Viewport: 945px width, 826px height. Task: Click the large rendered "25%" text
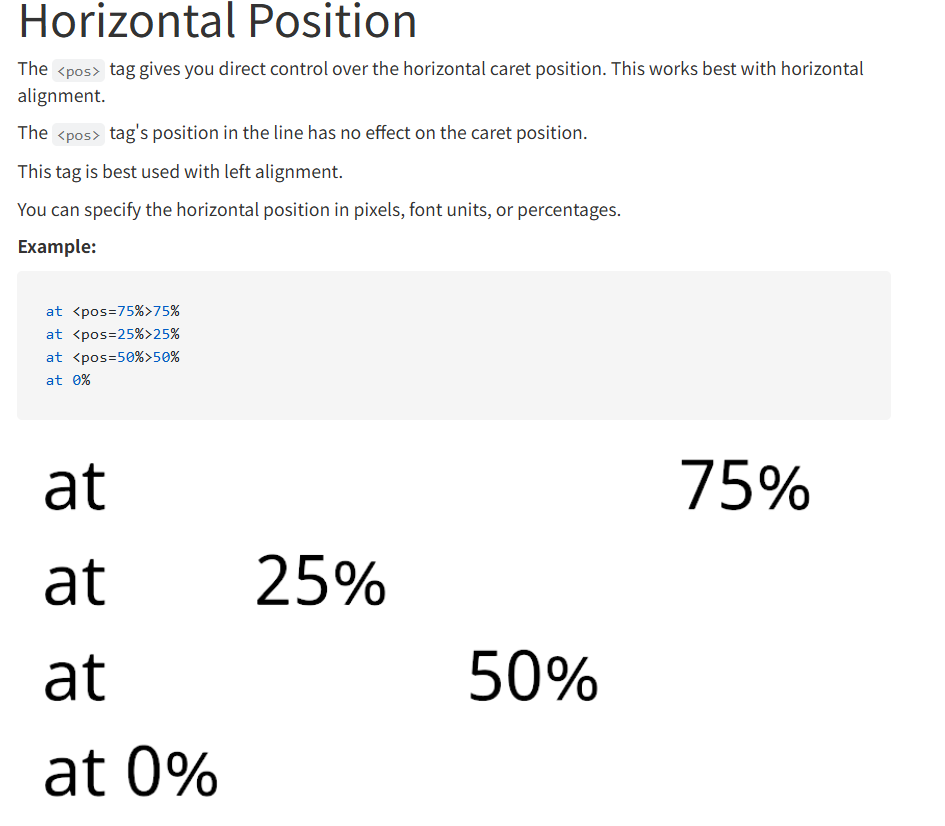click(x=320, y=582)
